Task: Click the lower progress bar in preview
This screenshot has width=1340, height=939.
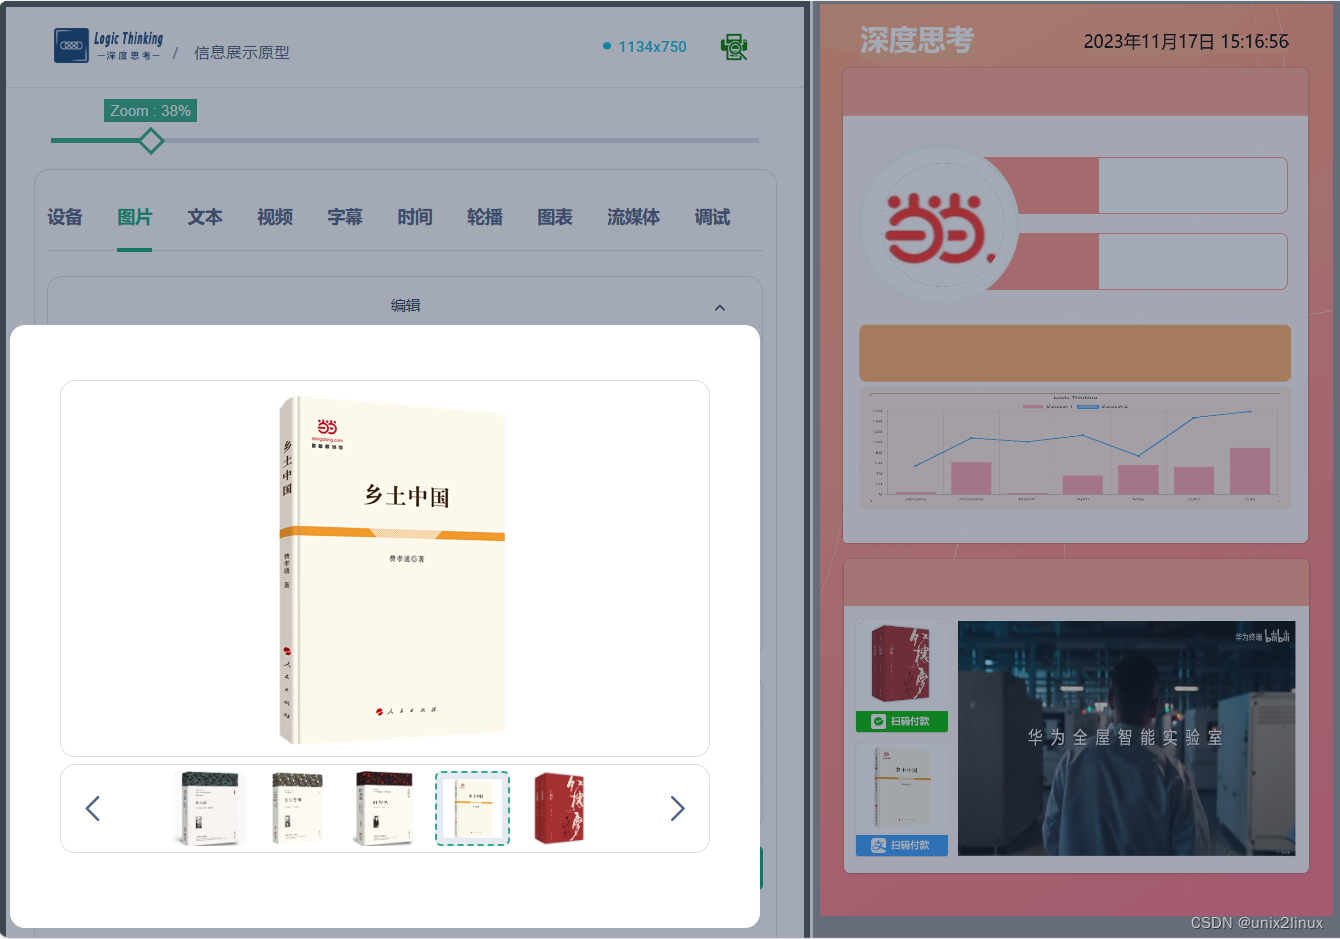Action: point(1137,261)
